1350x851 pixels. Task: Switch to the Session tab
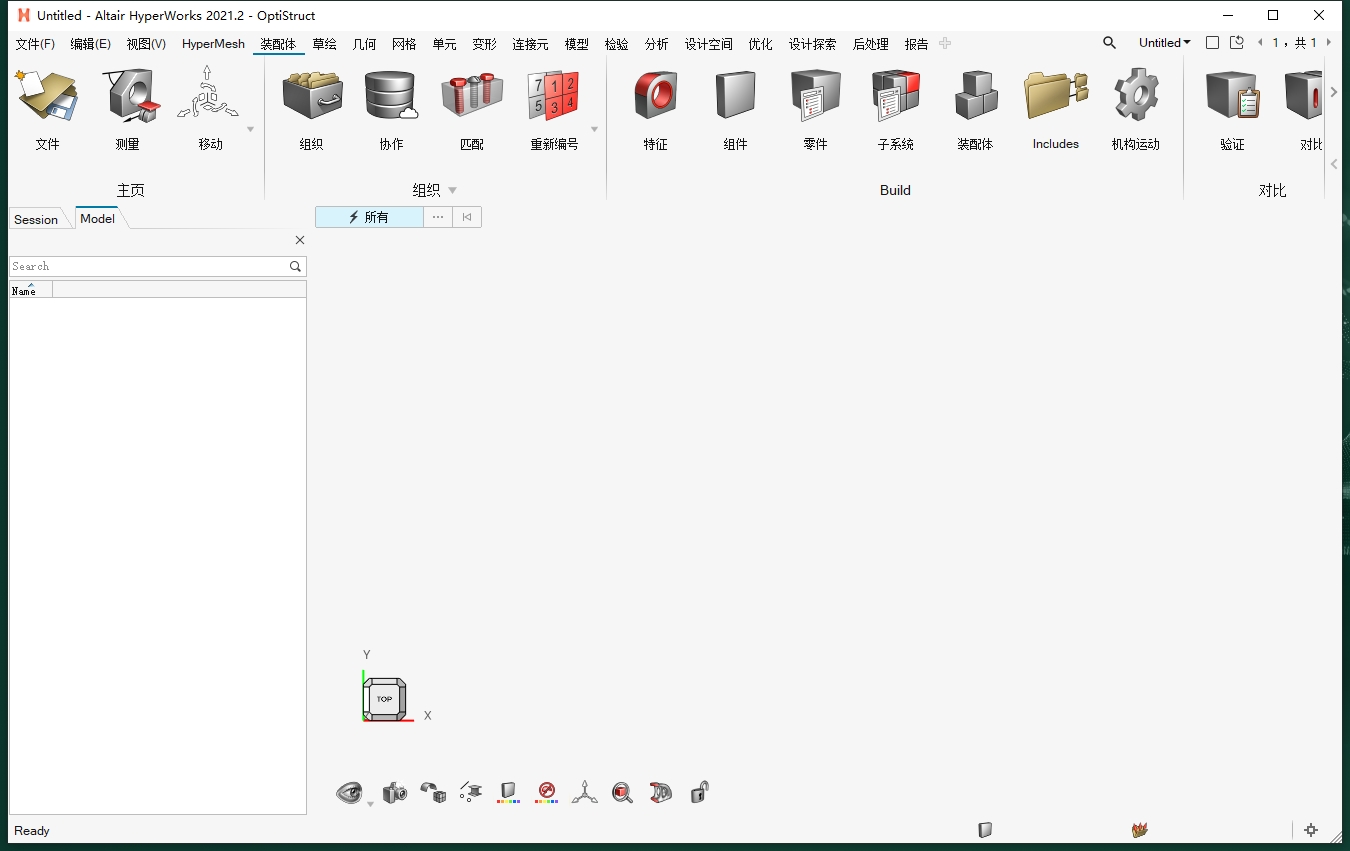tap(36, 219)
